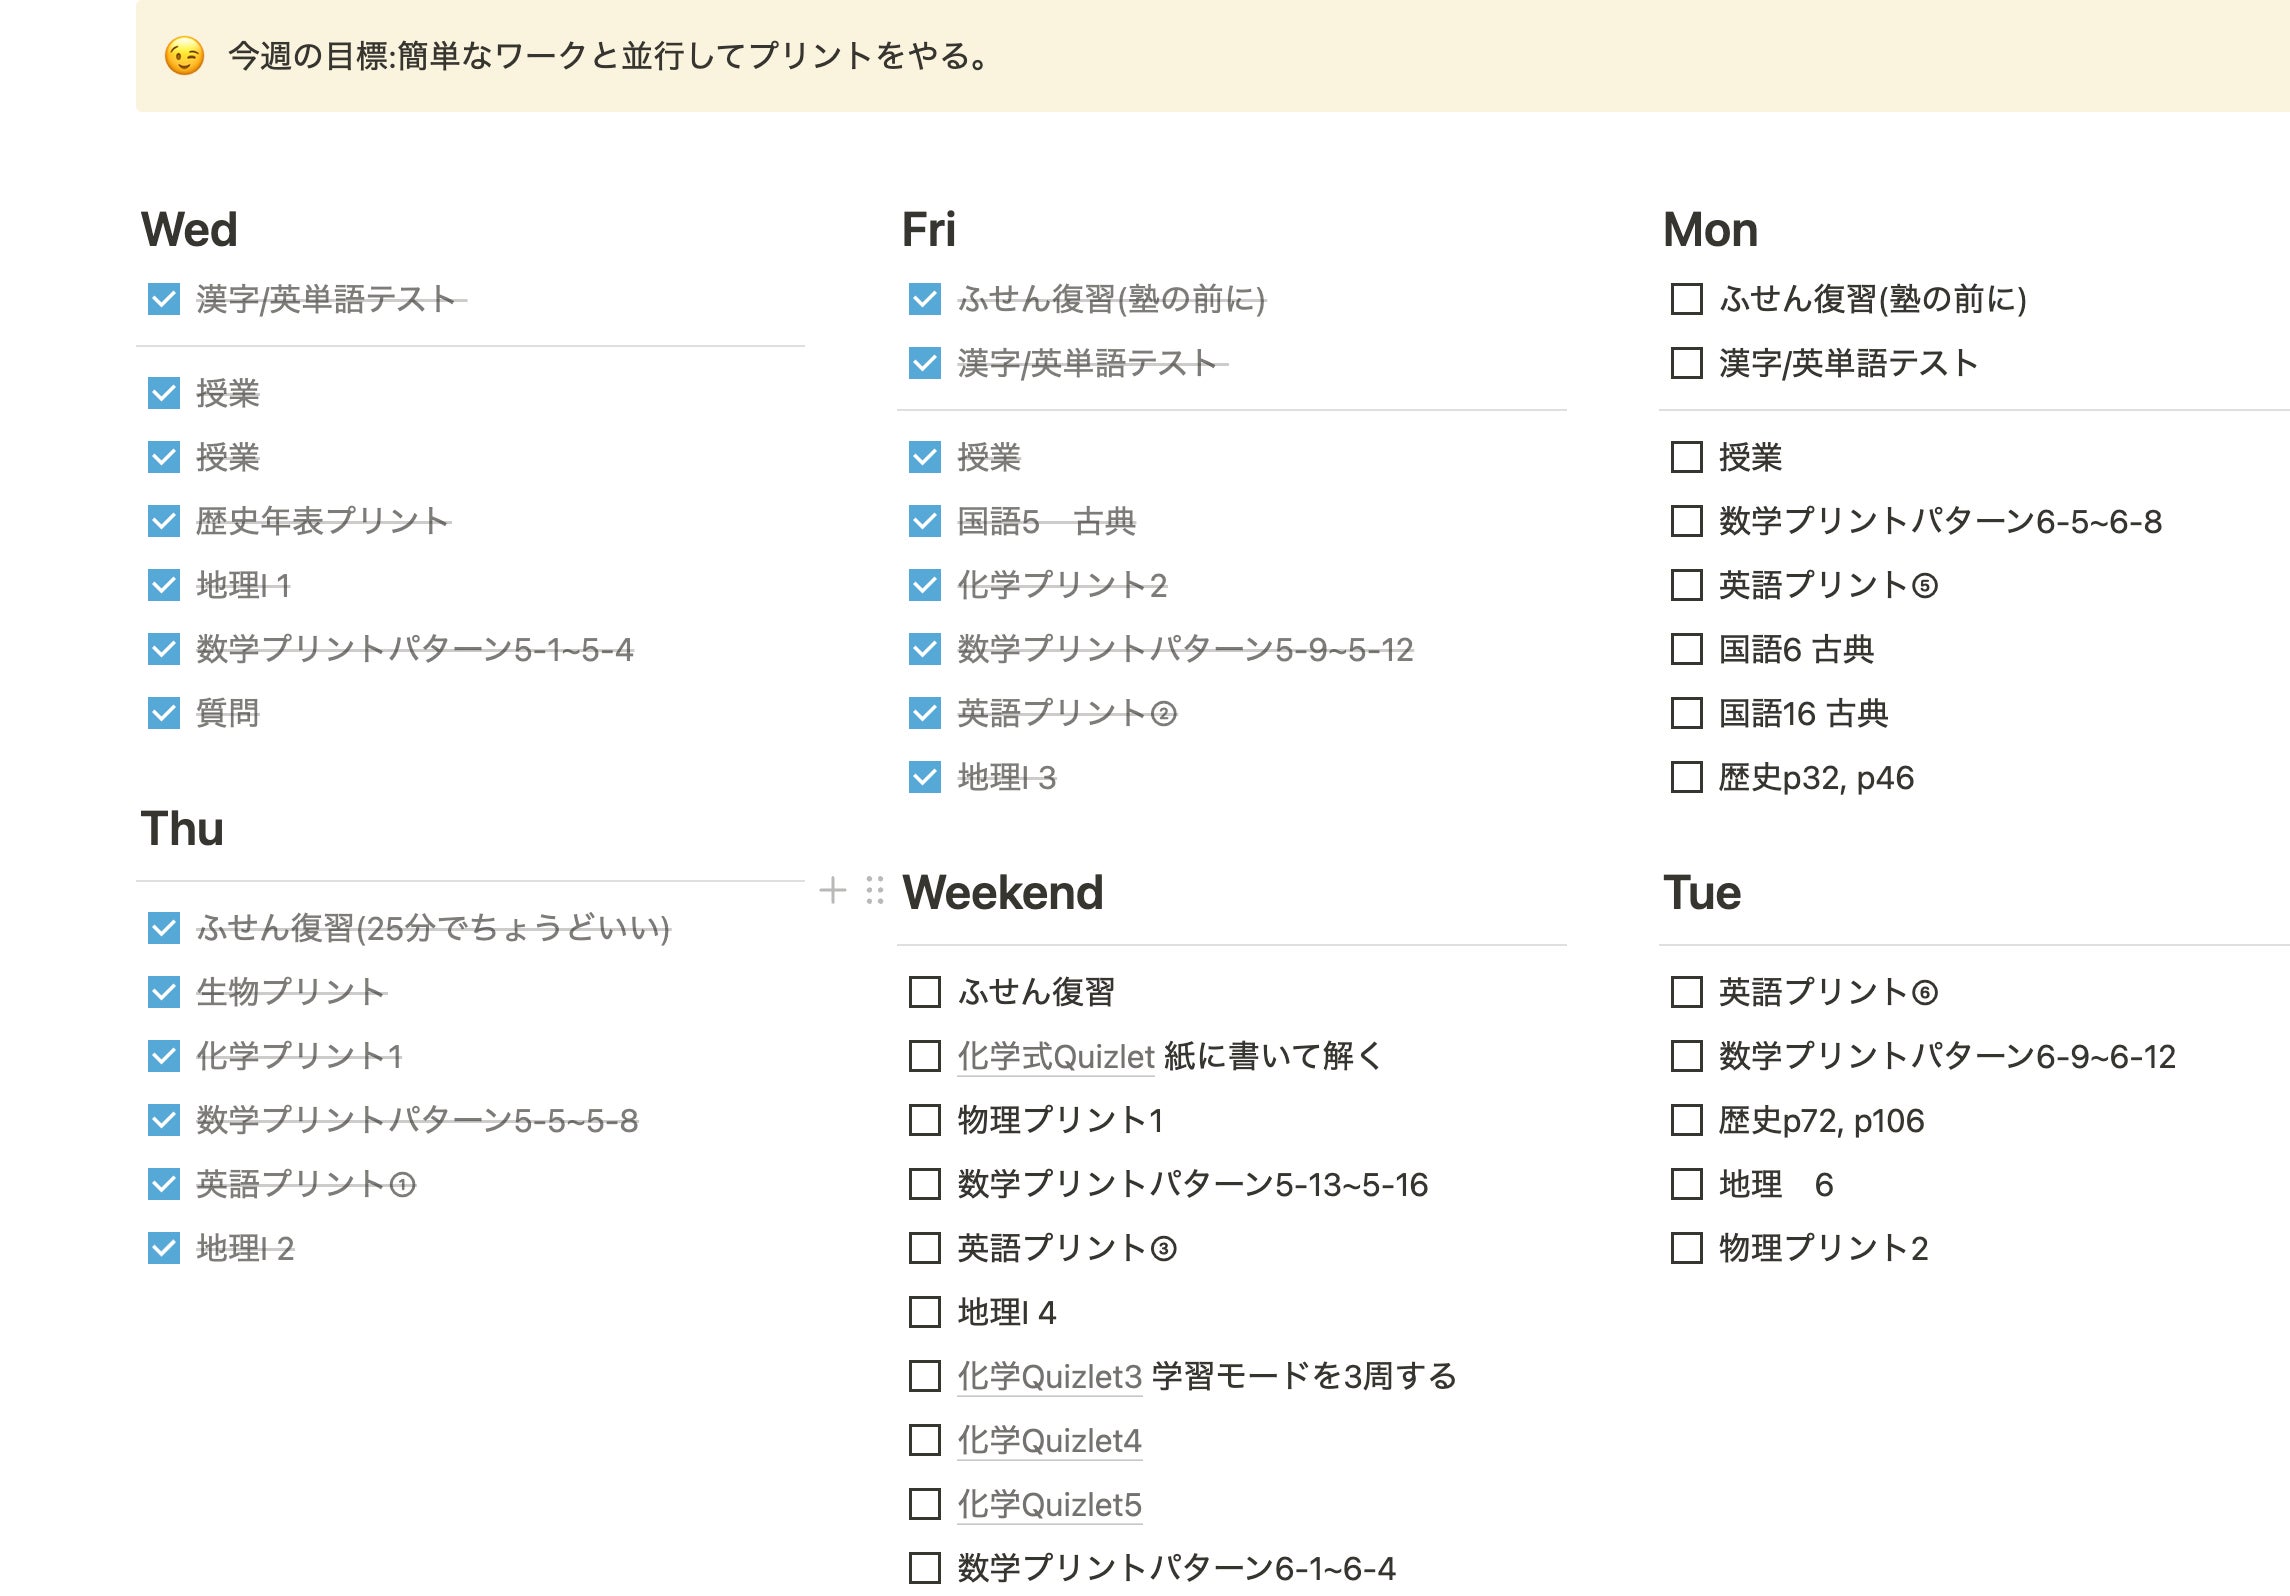Click the winking emoji callout icon
This screenshot has height=1596, width=2290.
(x=185, y=56)
